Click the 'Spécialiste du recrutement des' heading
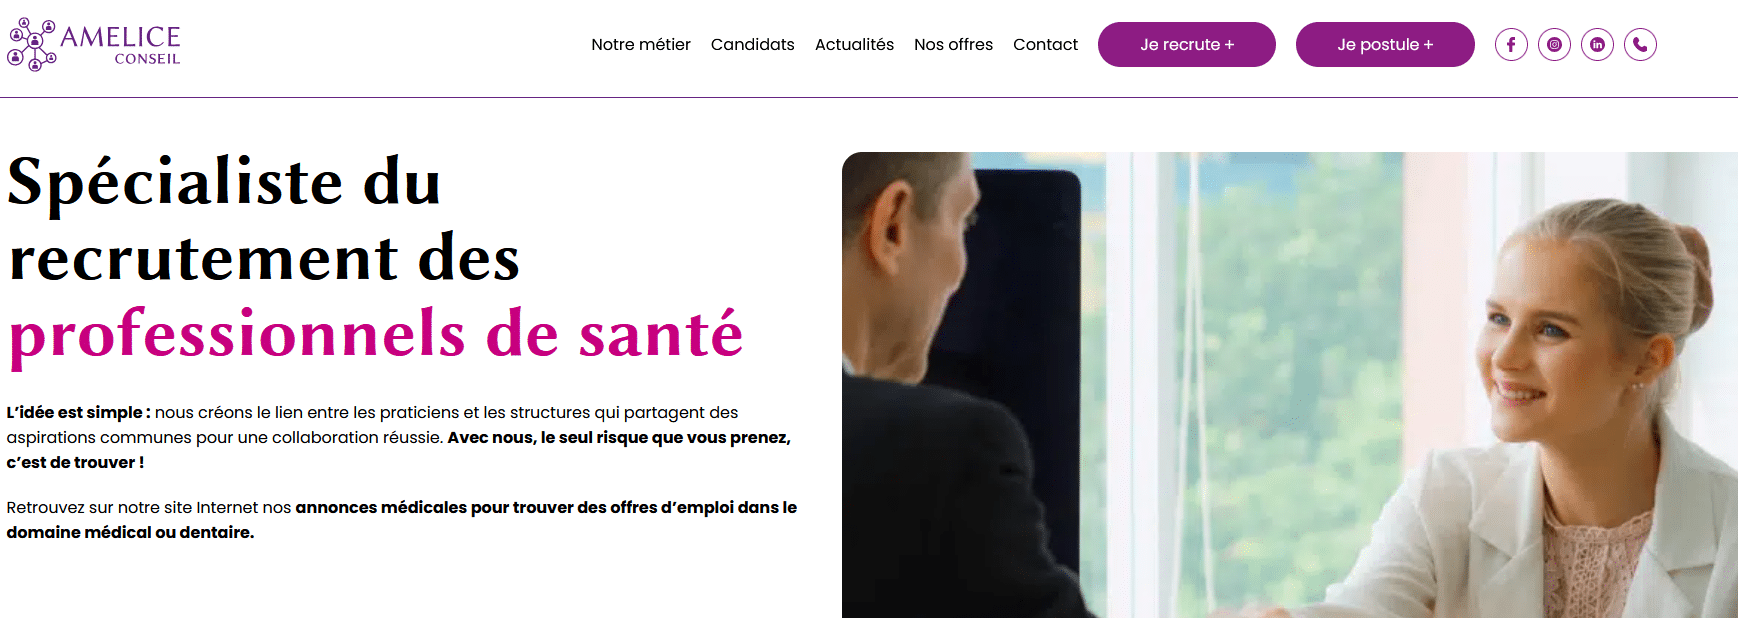This screenshot has width=1738, height=618. [264, 220]
